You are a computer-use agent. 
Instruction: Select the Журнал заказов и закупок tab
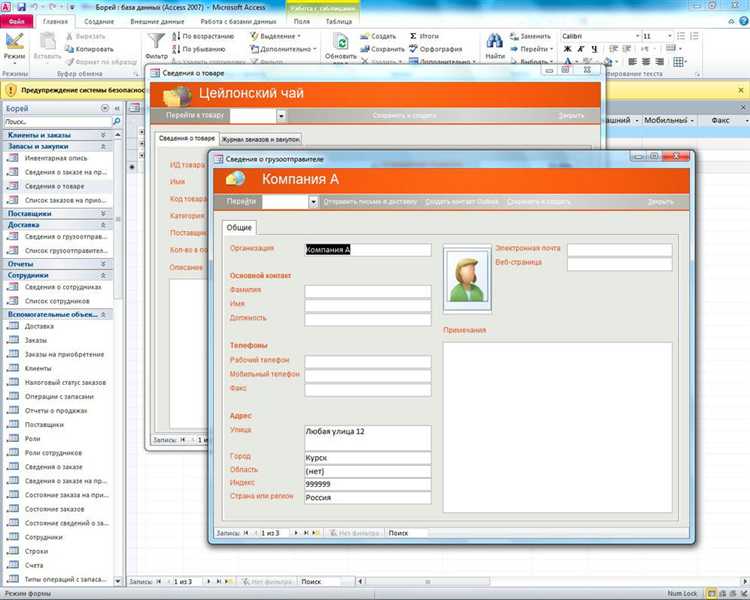(x=261, y=139)
